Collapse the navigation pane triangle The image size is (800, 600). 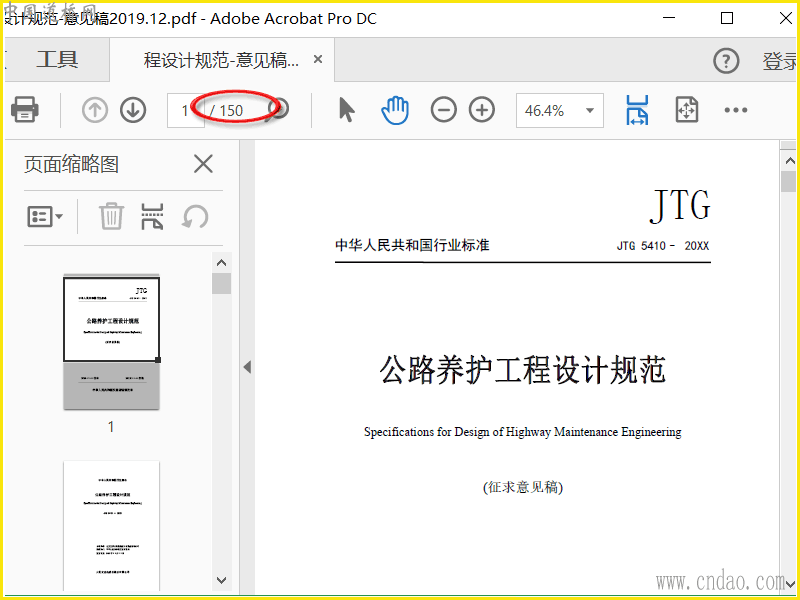click(x=247, y=367)
